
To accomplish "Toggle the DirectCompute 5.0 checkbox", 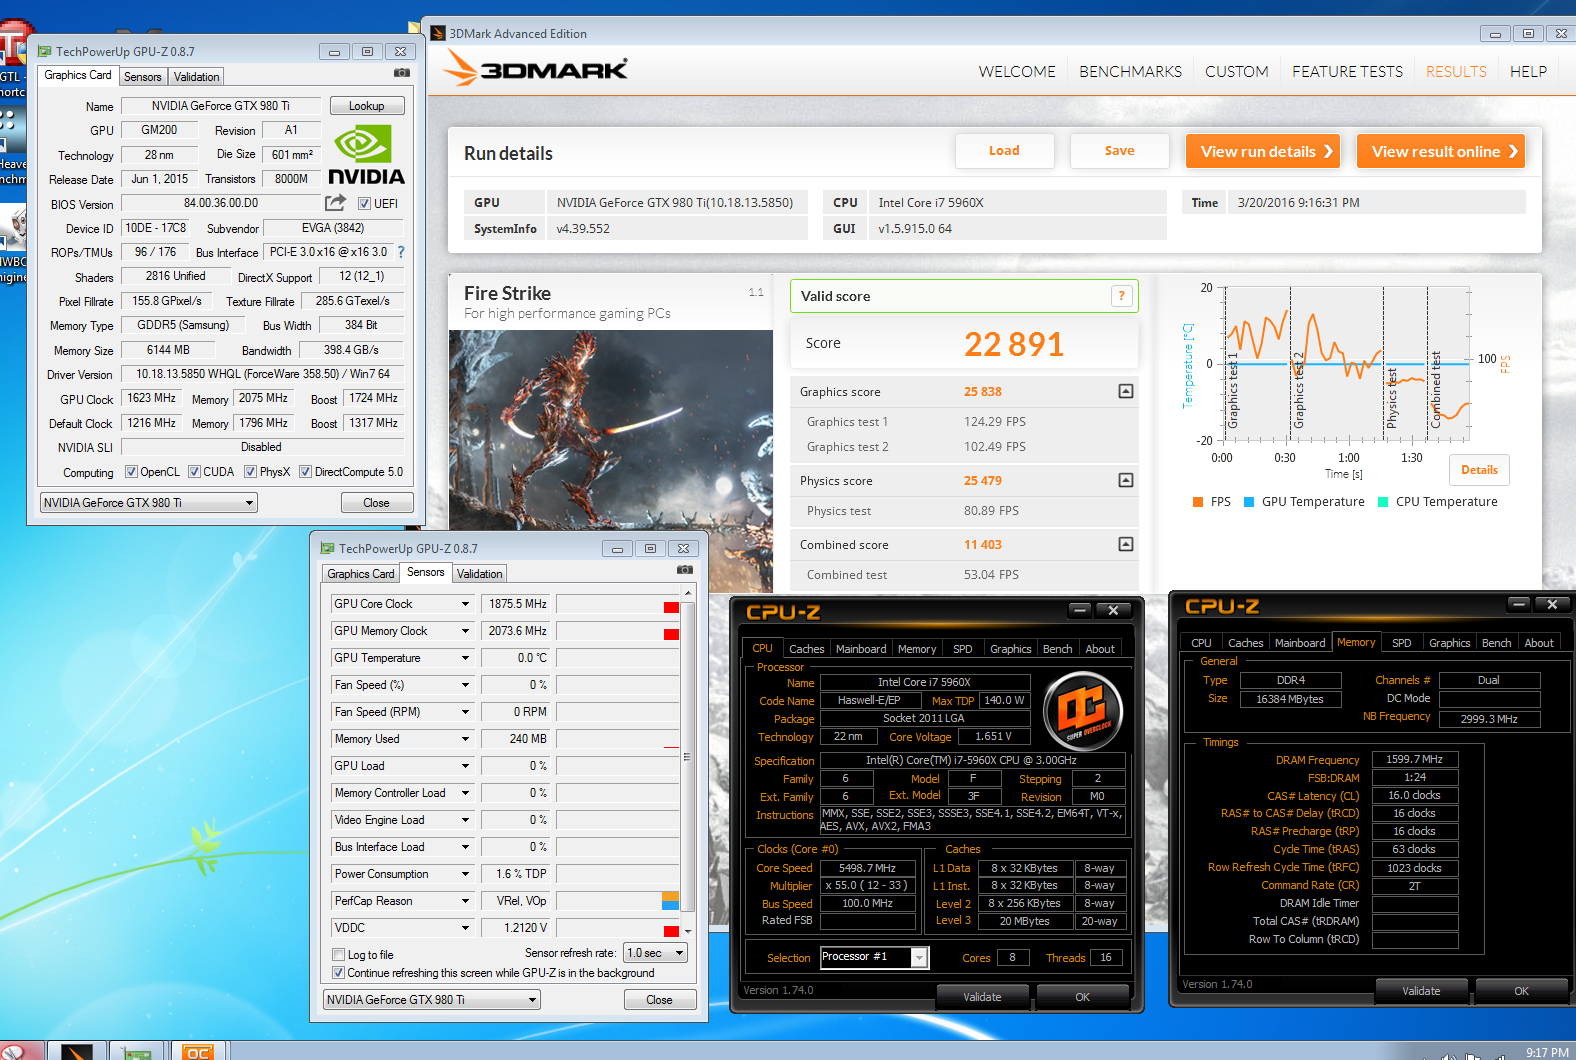I will [x=306, y=472].
